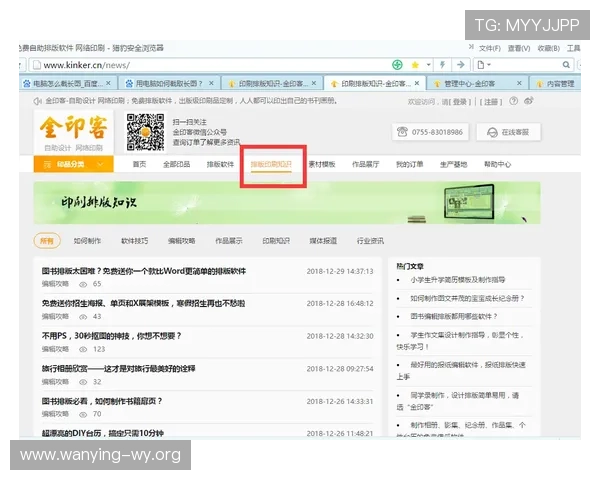Open the 查看(V) menu
Viewport: 600px width, 480px height.
point(519,48)
